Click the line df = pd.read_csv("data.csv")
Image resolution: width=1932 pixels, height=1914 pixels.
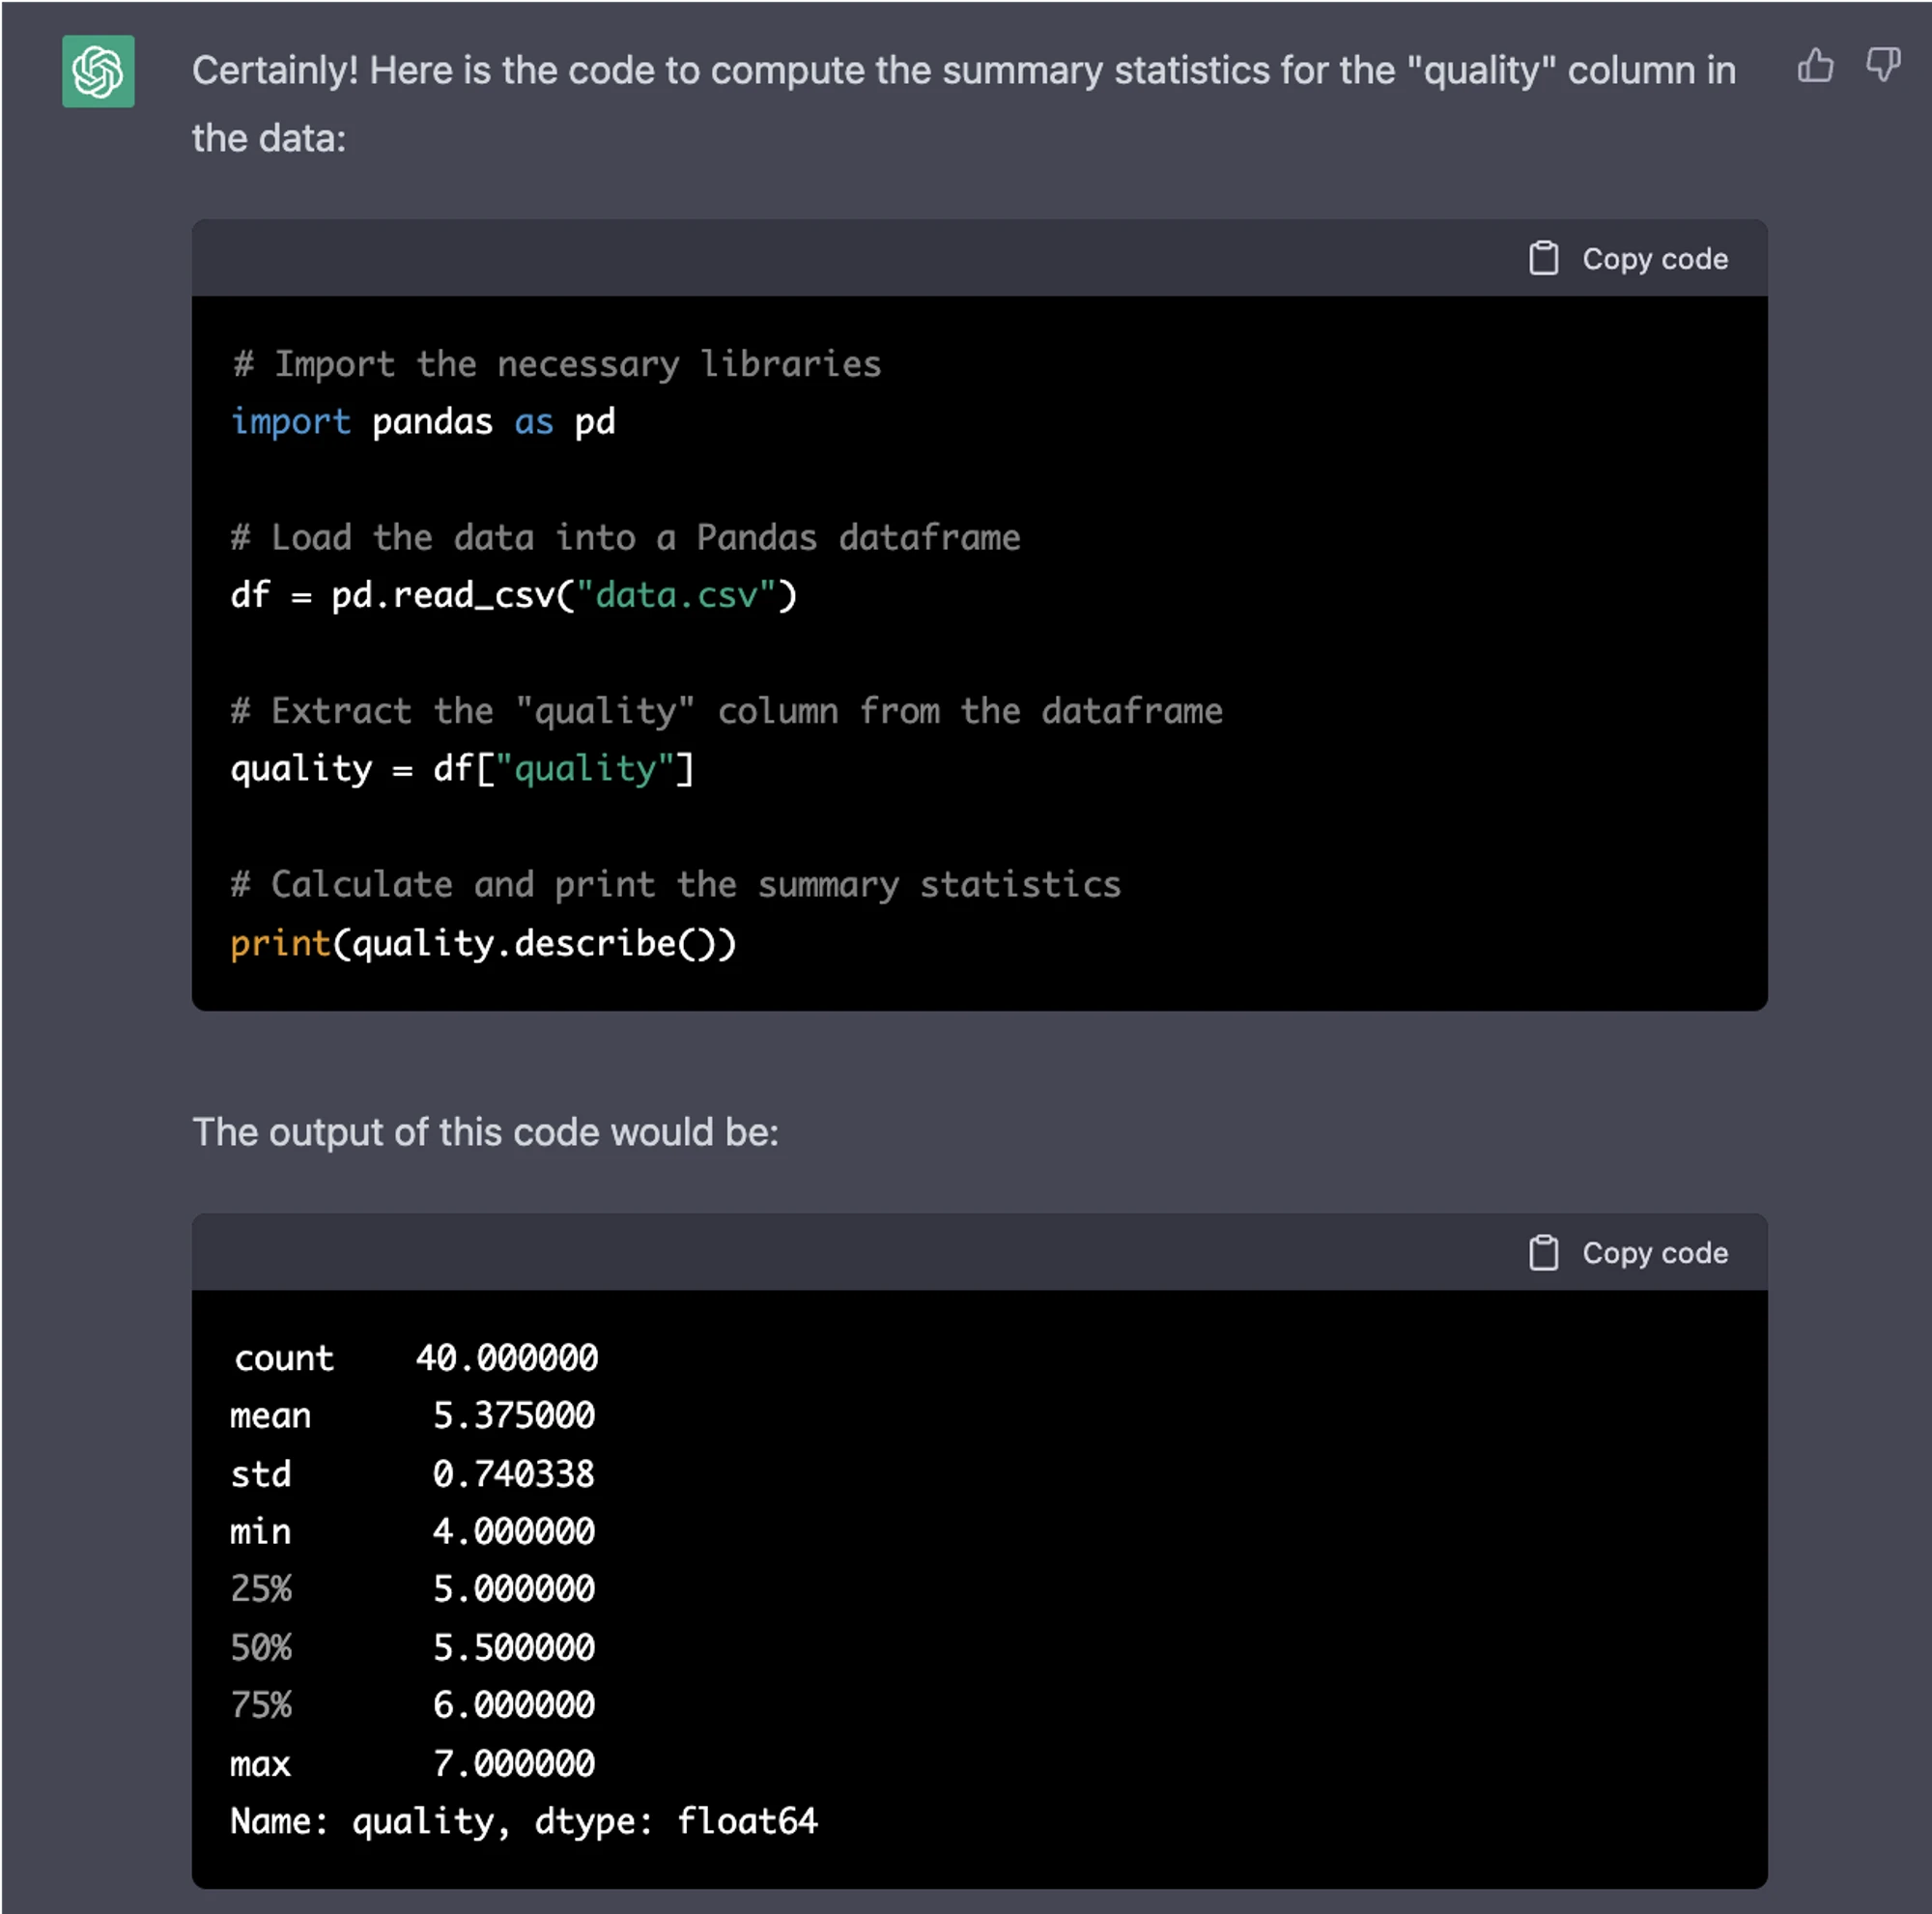point(514,596)
